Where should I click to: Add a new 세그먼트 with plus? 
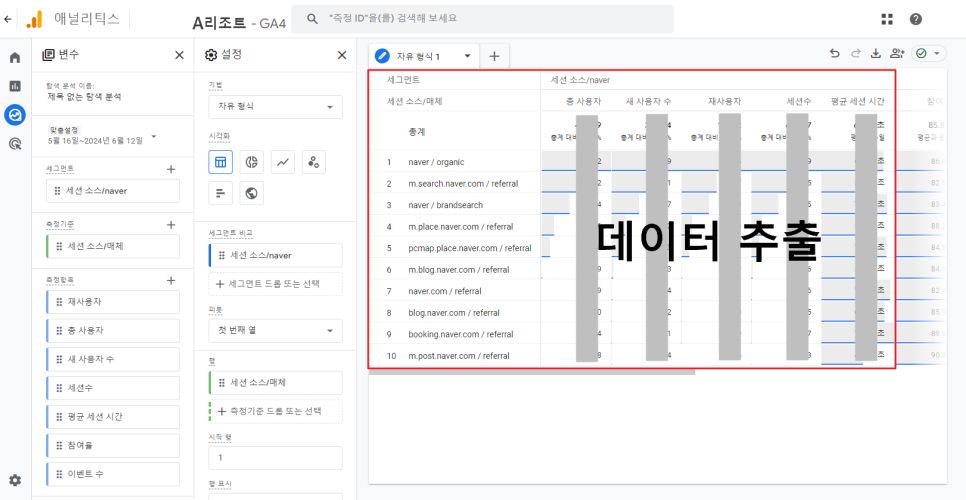171,169
